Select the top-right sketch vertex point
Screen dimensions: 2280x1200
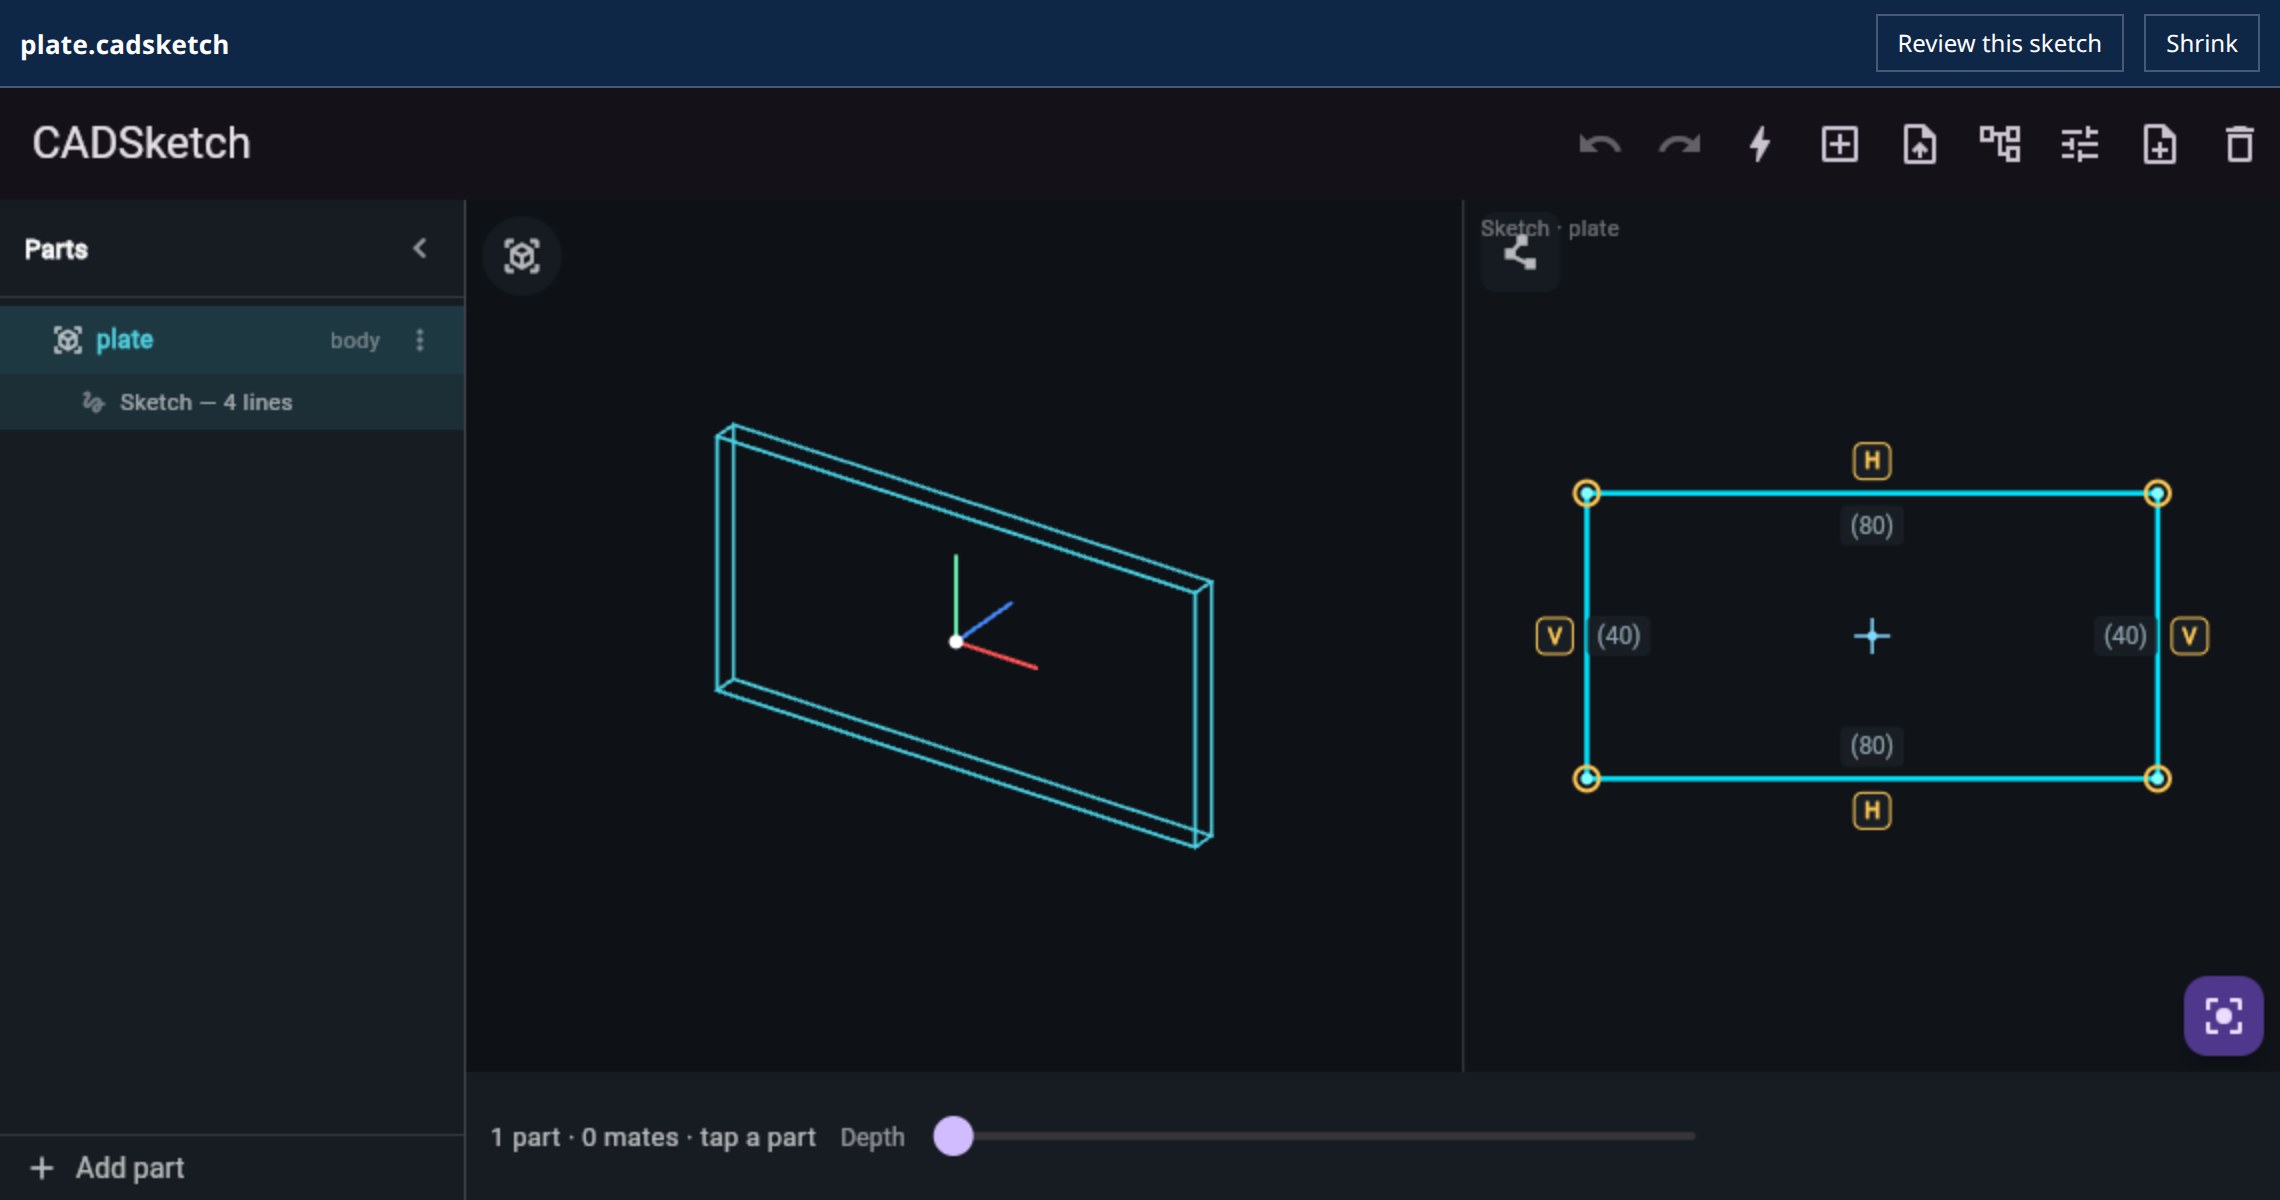pyautogui.click(x=2158, y=493)
